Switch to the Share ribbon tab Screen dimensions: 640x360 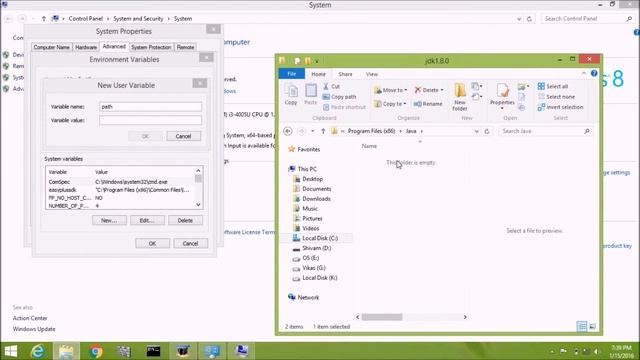point(345,74)
